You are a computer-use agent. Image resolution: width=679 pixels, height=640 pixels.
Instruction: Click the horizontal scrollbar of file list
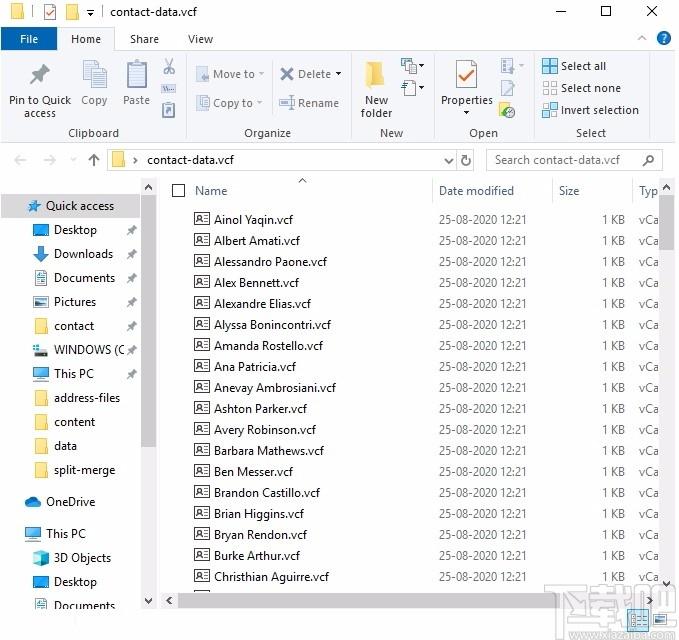(366, 600)
